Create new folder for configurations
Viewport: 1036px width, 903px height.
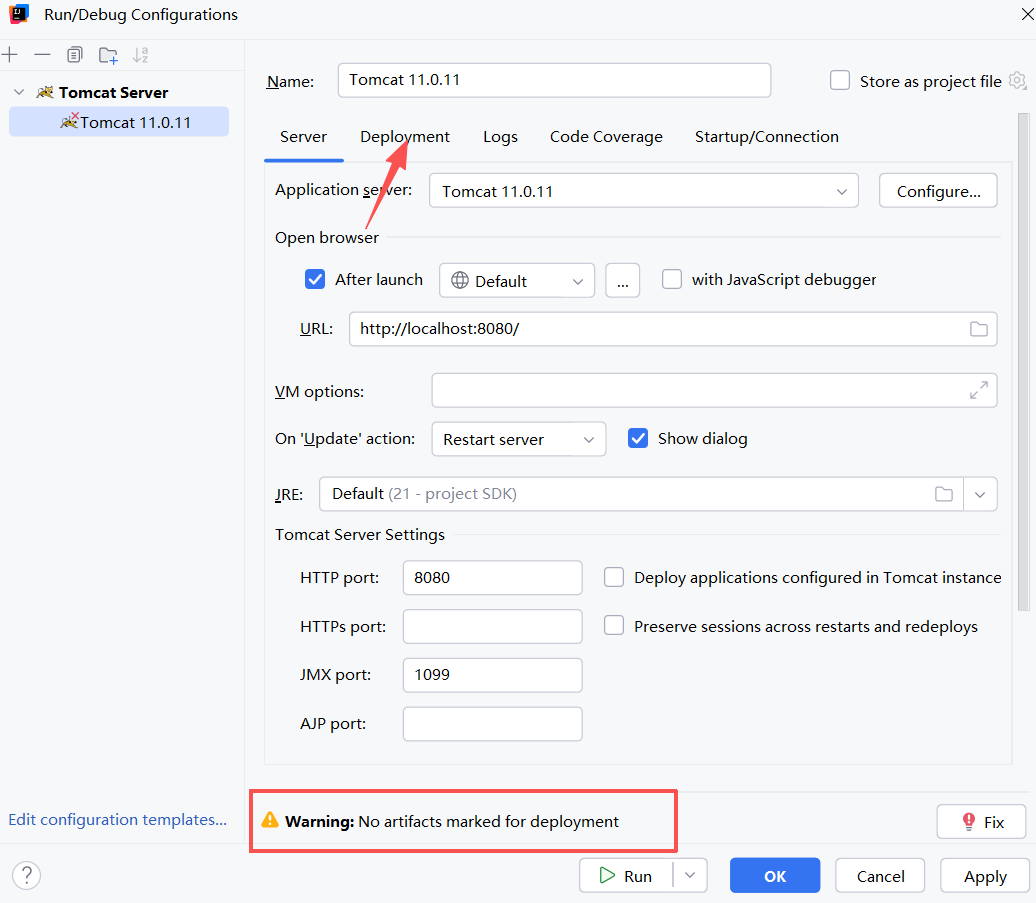[x=108, y=55]
